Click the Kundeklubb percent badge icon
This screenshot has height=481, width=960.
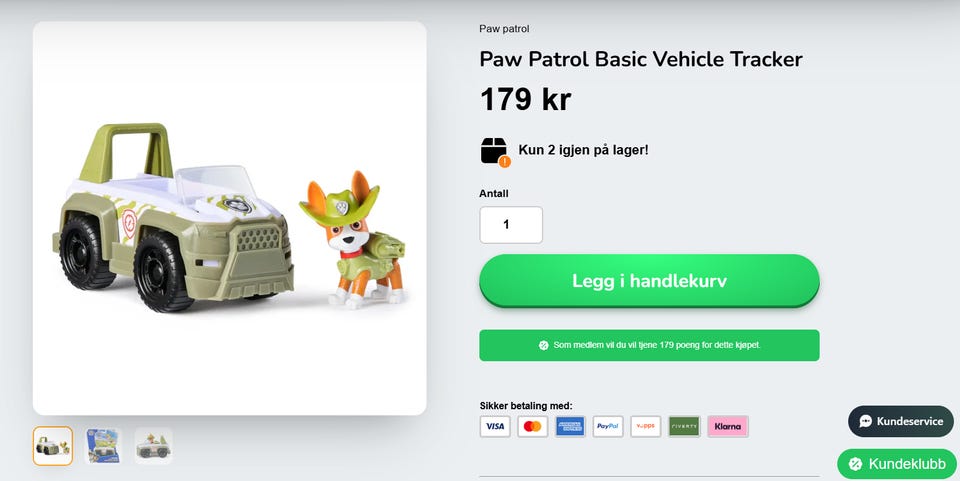(855, 464)
